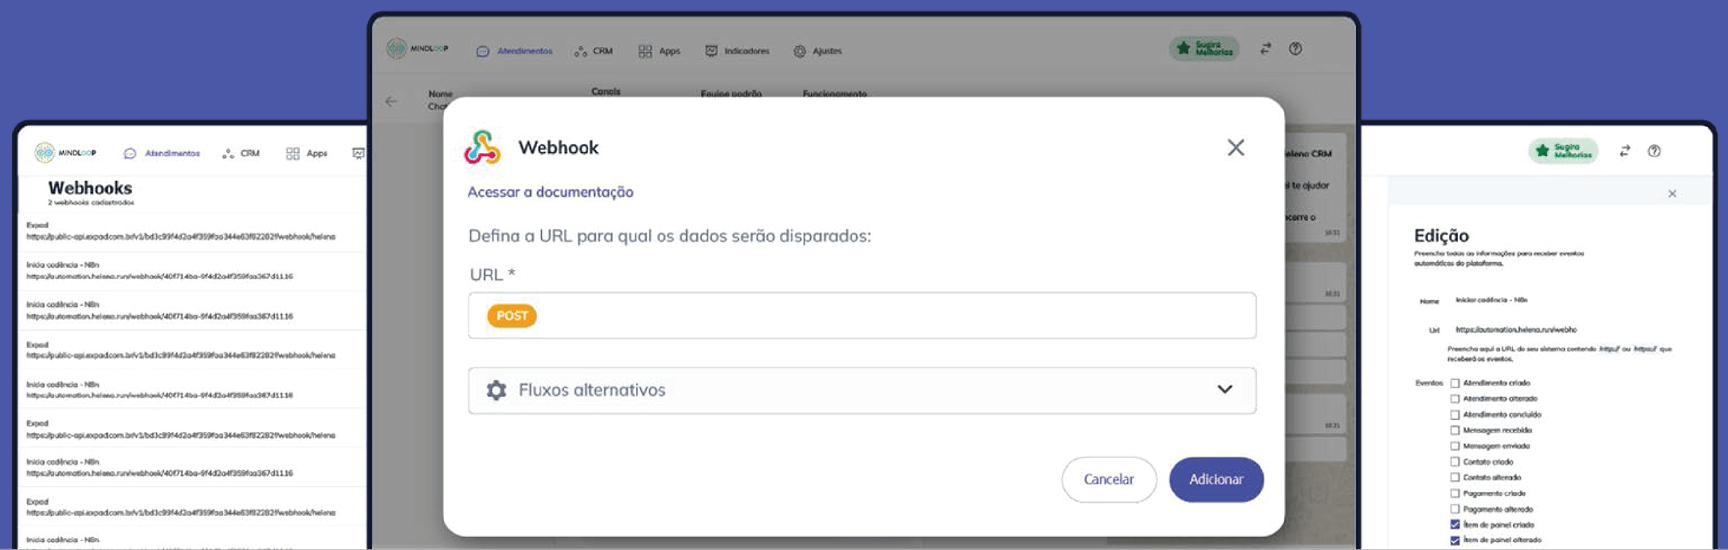The width and height of the screenshot is (1728, 550).
Task: Click the help question mark icon in right panel
Action: coord(1654,151)
